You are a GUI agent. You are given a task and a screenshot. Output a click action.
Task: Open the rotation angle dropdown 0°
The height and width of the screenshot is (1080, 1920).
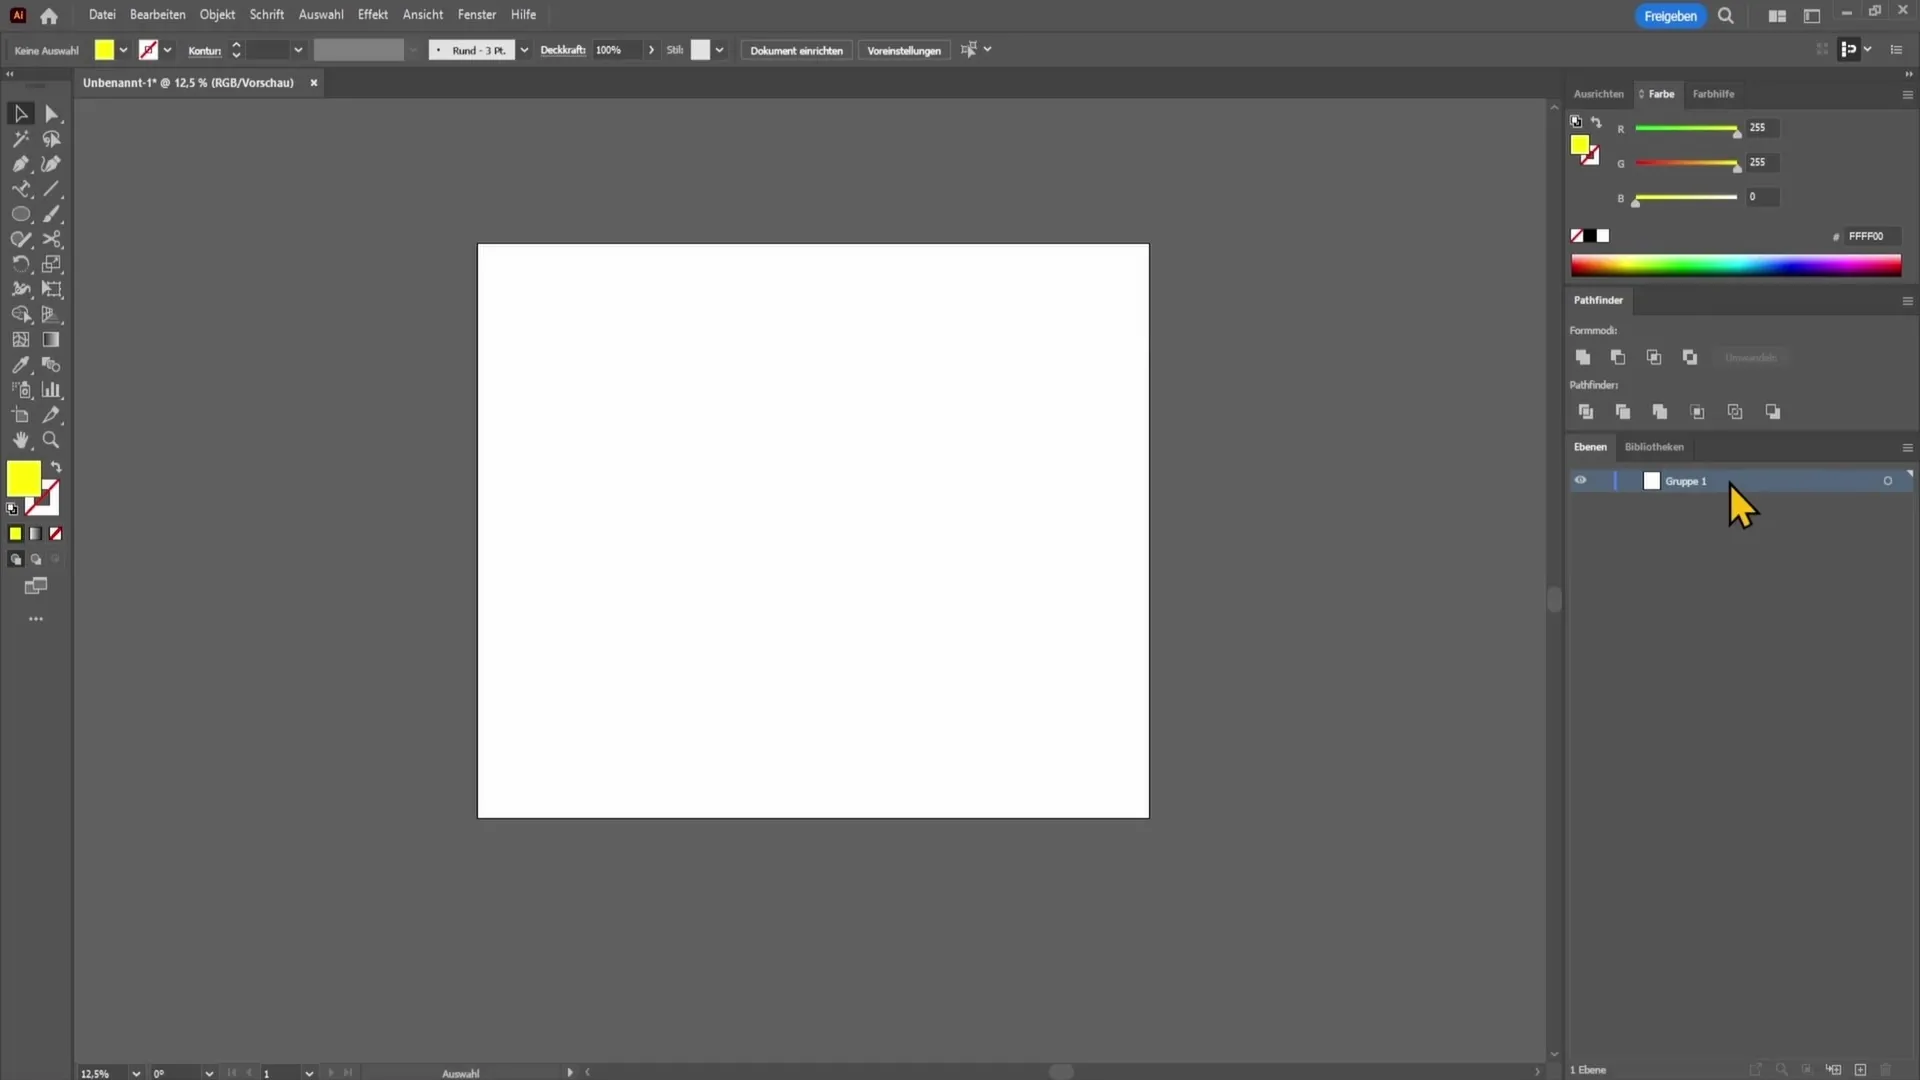(x=209, y=1073)
